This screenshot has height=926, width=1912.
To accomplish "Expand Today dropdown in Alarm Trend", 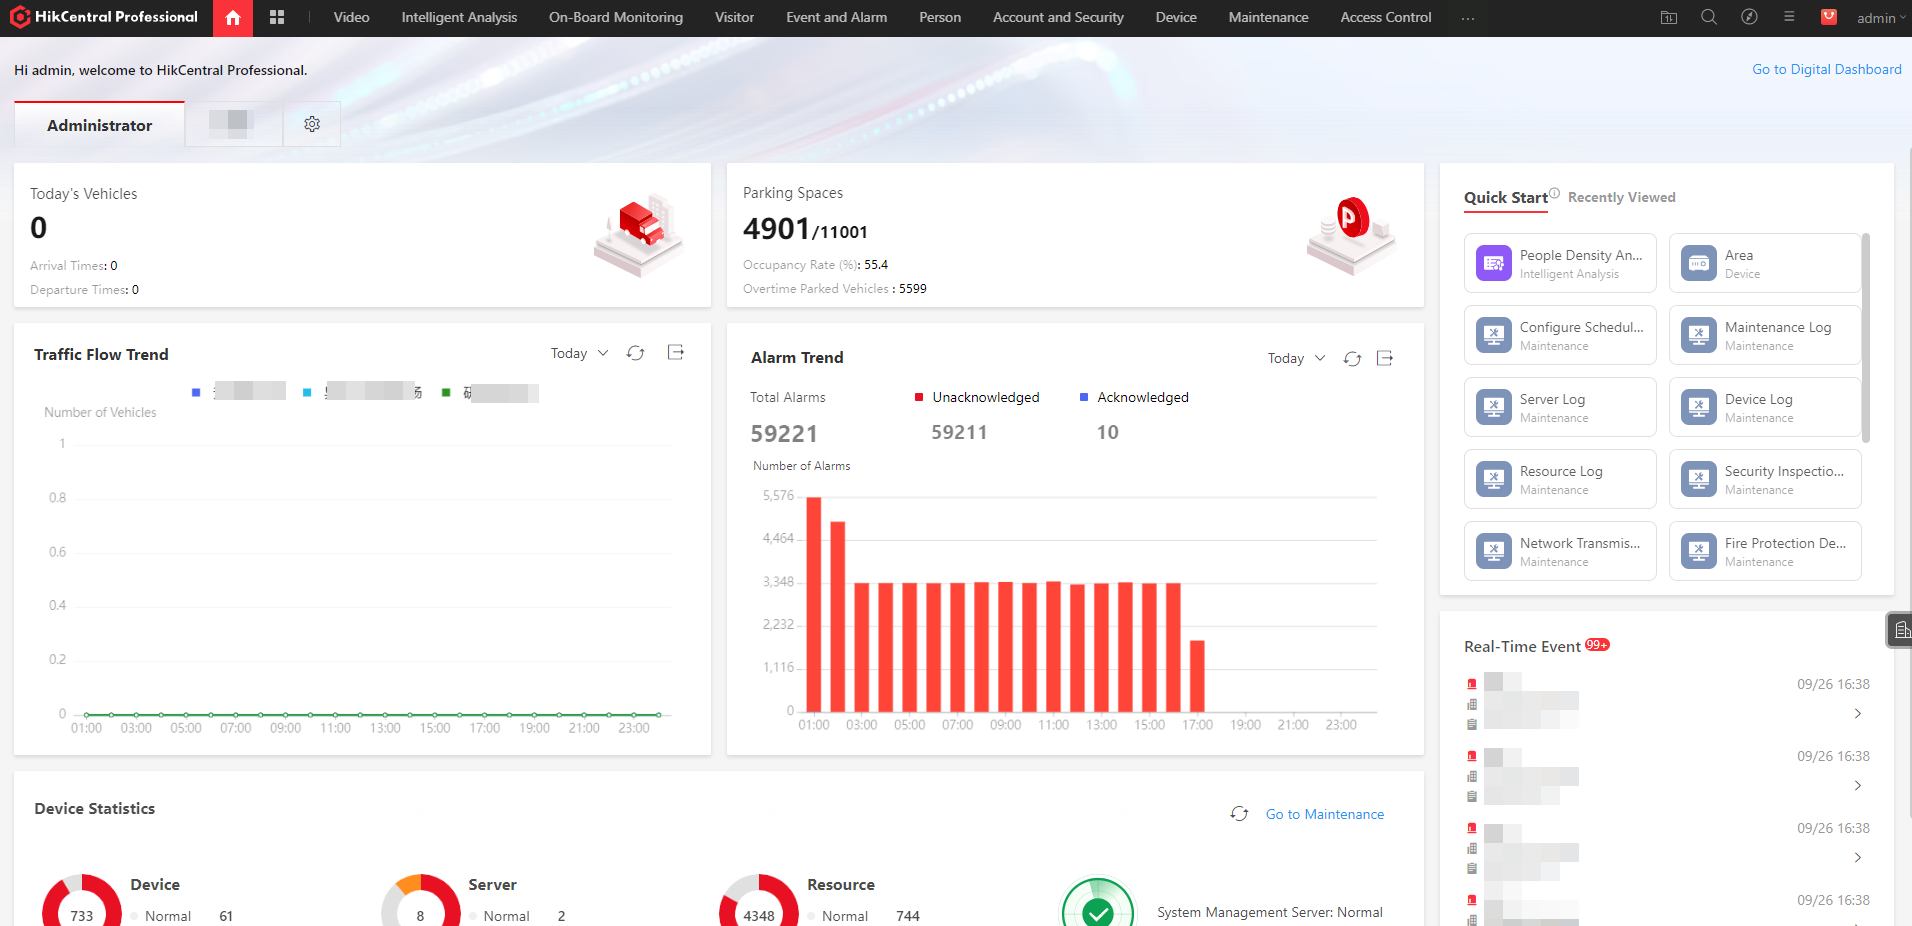I will (1296, 358).
